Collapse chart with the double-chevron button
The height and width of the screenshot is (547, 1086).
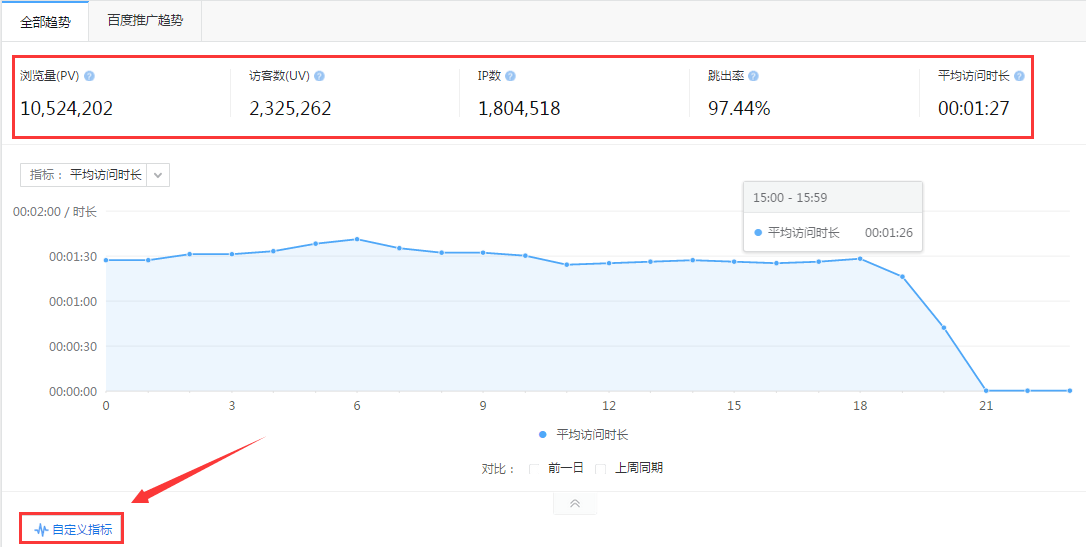coord(575,503)
